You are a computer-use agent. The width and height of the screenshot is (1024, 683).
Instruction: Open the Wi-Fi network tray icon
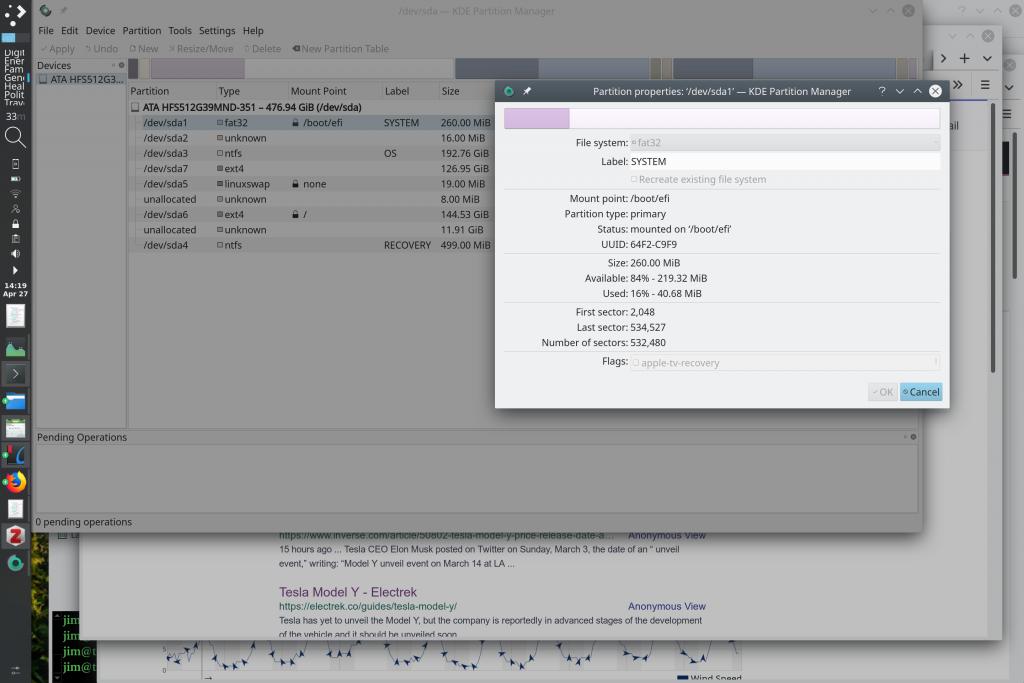click(15, 194)
